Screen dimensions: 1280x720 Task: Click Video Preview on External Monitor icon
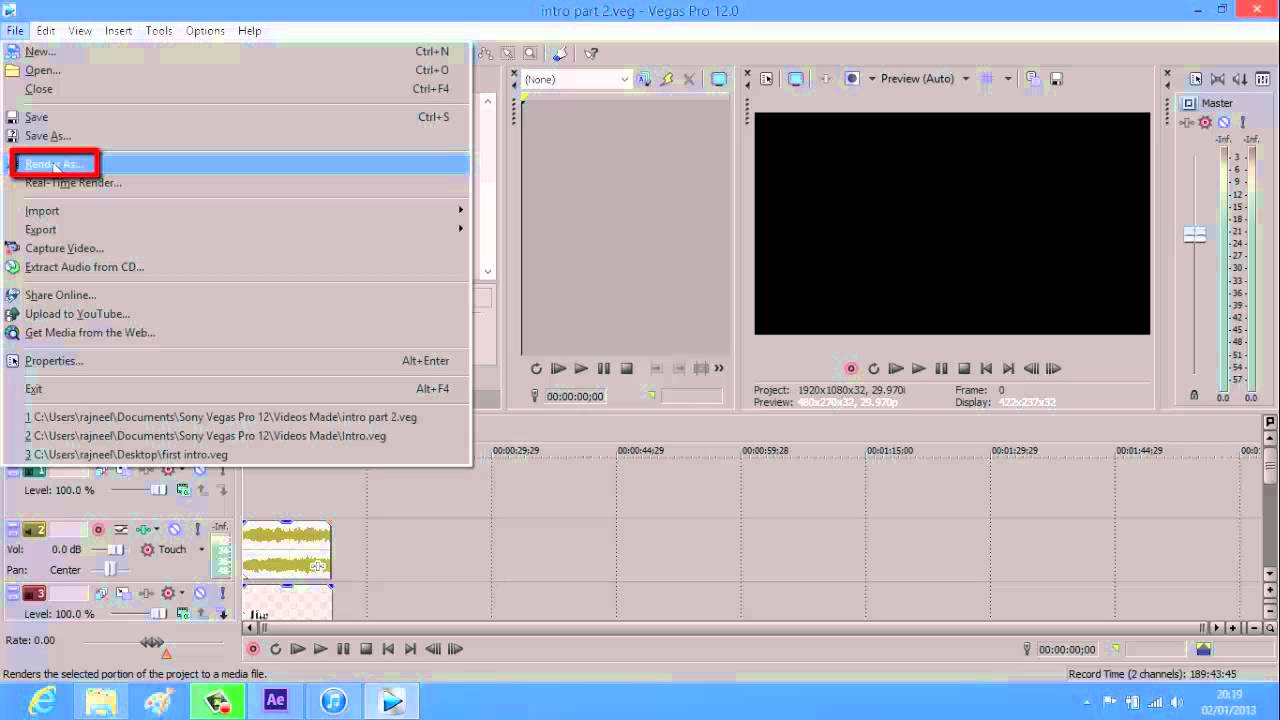(795, 79)
